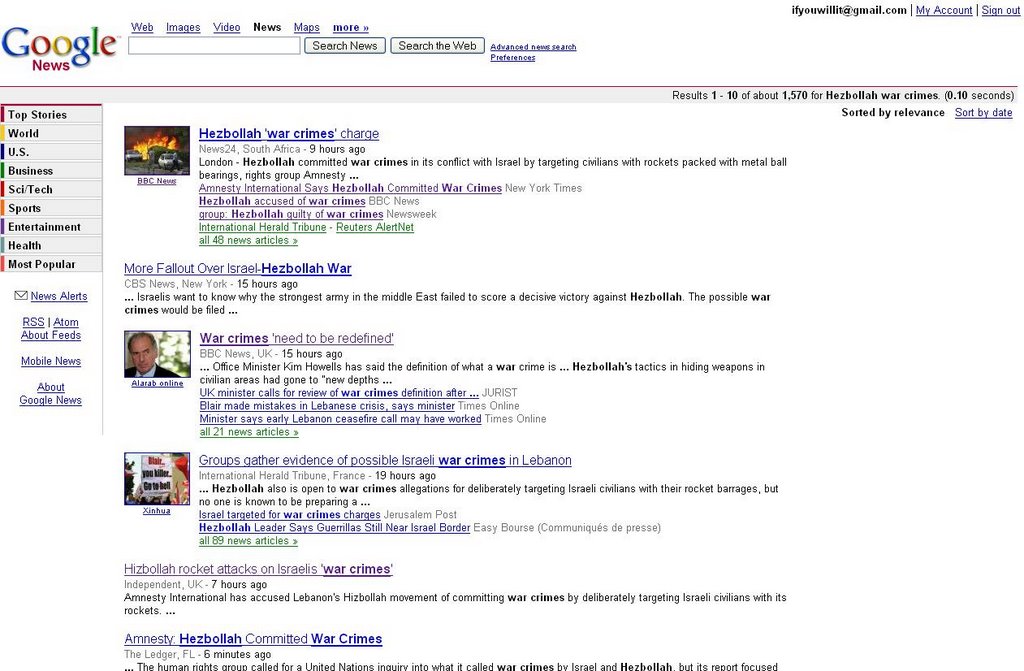Open the About Feeds link

[x=51, y=335]
